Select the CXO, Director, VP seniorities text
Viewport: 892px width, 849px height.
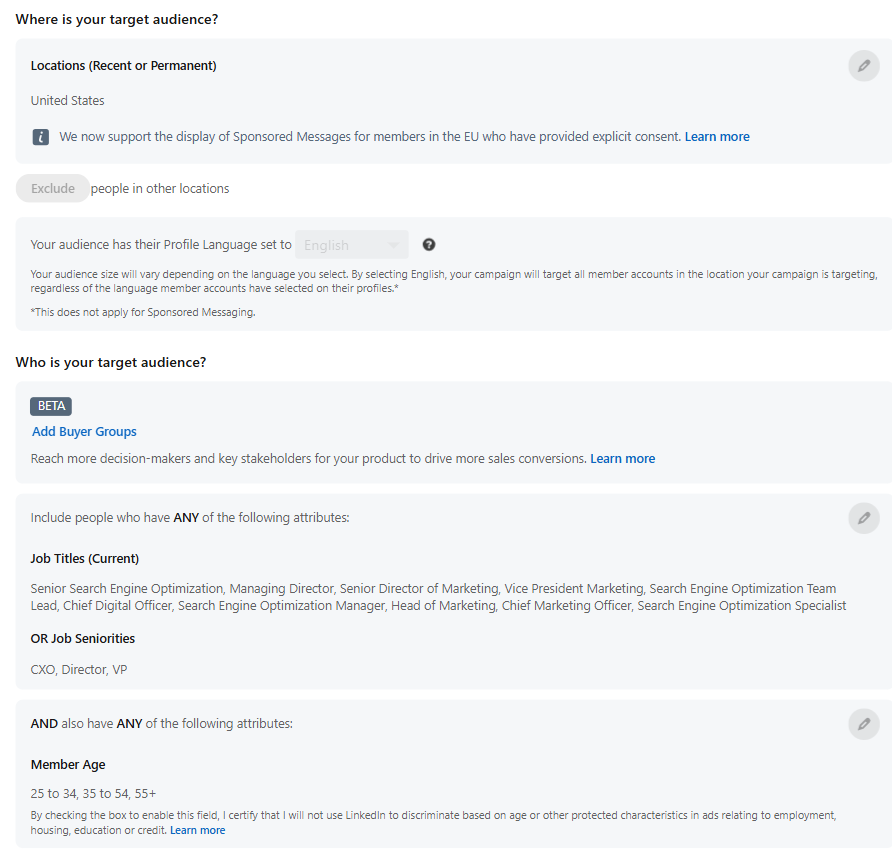[79, 670]
